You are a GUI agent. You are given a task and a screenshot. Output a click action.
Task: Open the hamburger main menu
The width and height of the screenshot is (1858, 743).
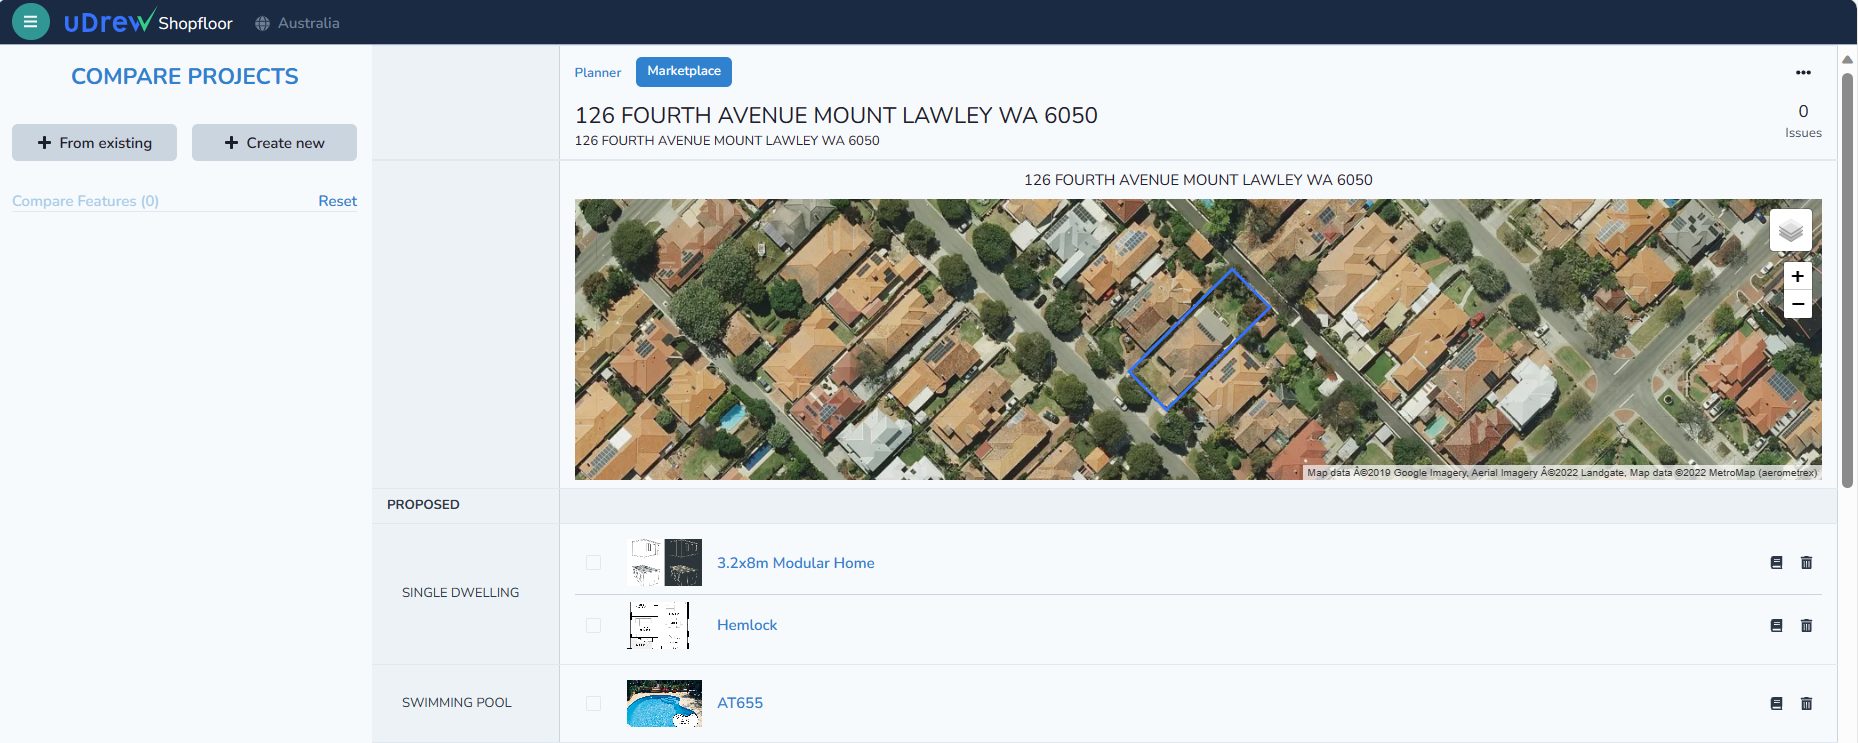(30, 21)
